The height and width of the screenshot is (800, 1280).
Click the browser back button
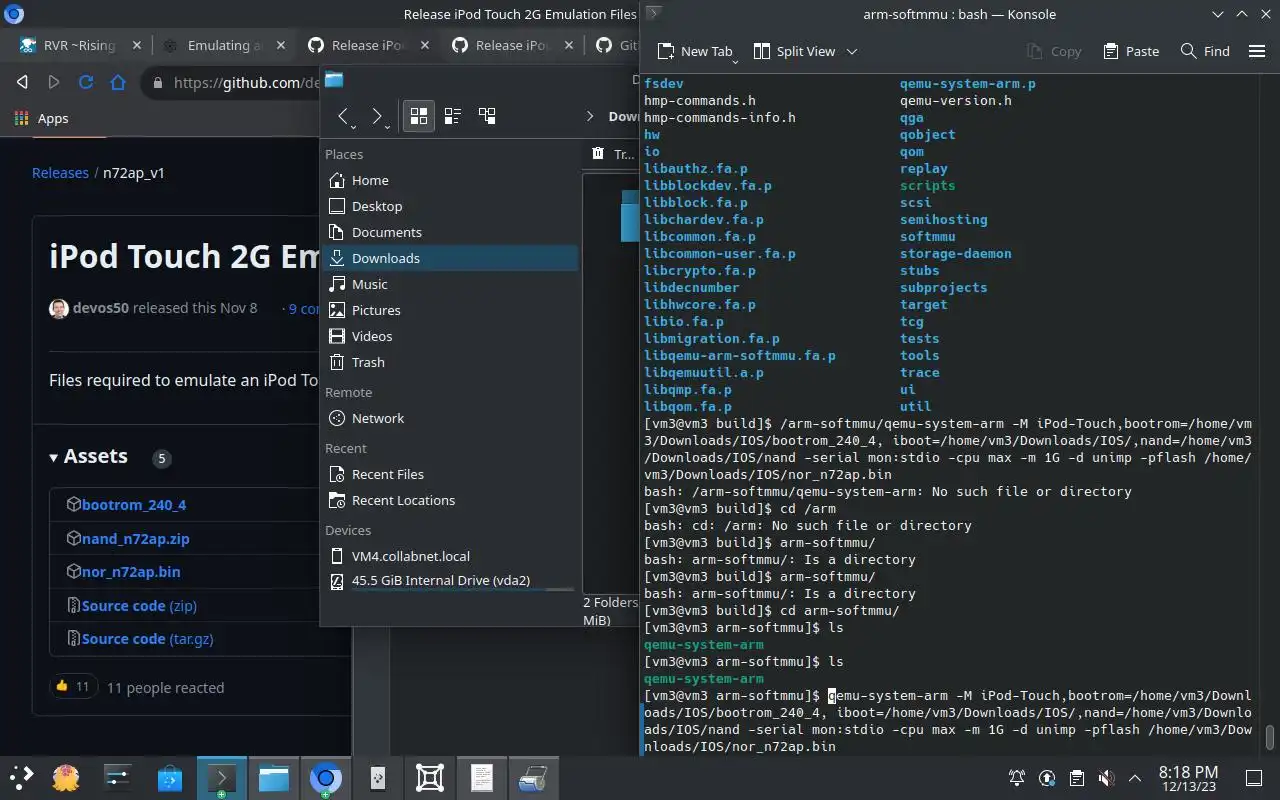[22, 83]
